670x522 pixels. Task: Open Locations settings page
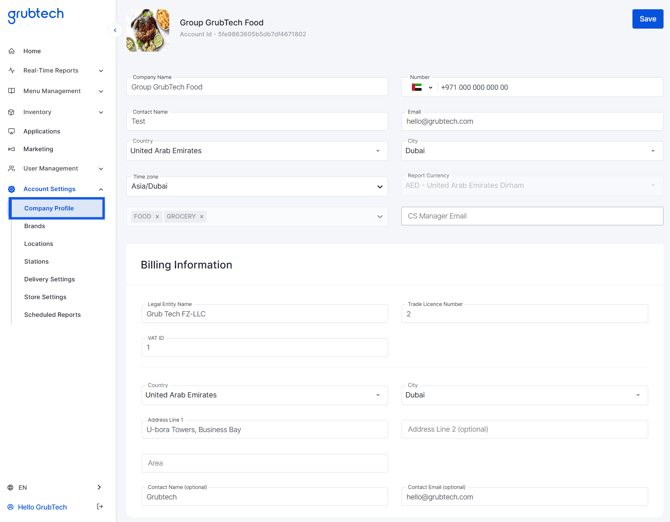(x=38, y=244)
